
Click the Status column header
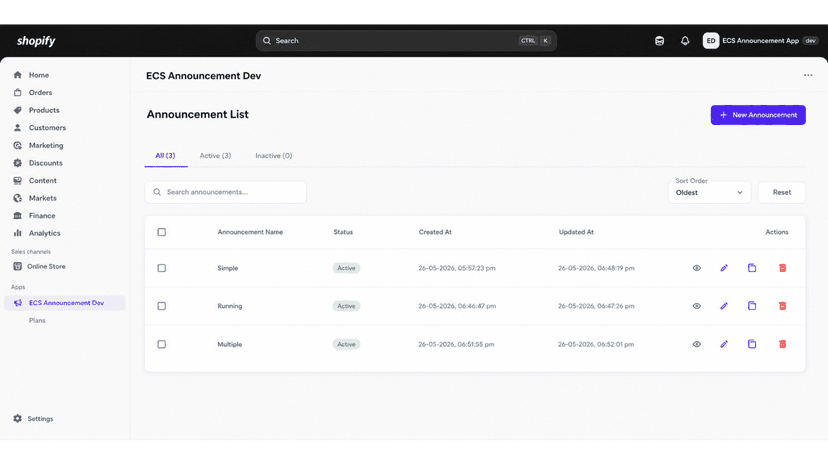pyautogui.click(x=343, y=232)
